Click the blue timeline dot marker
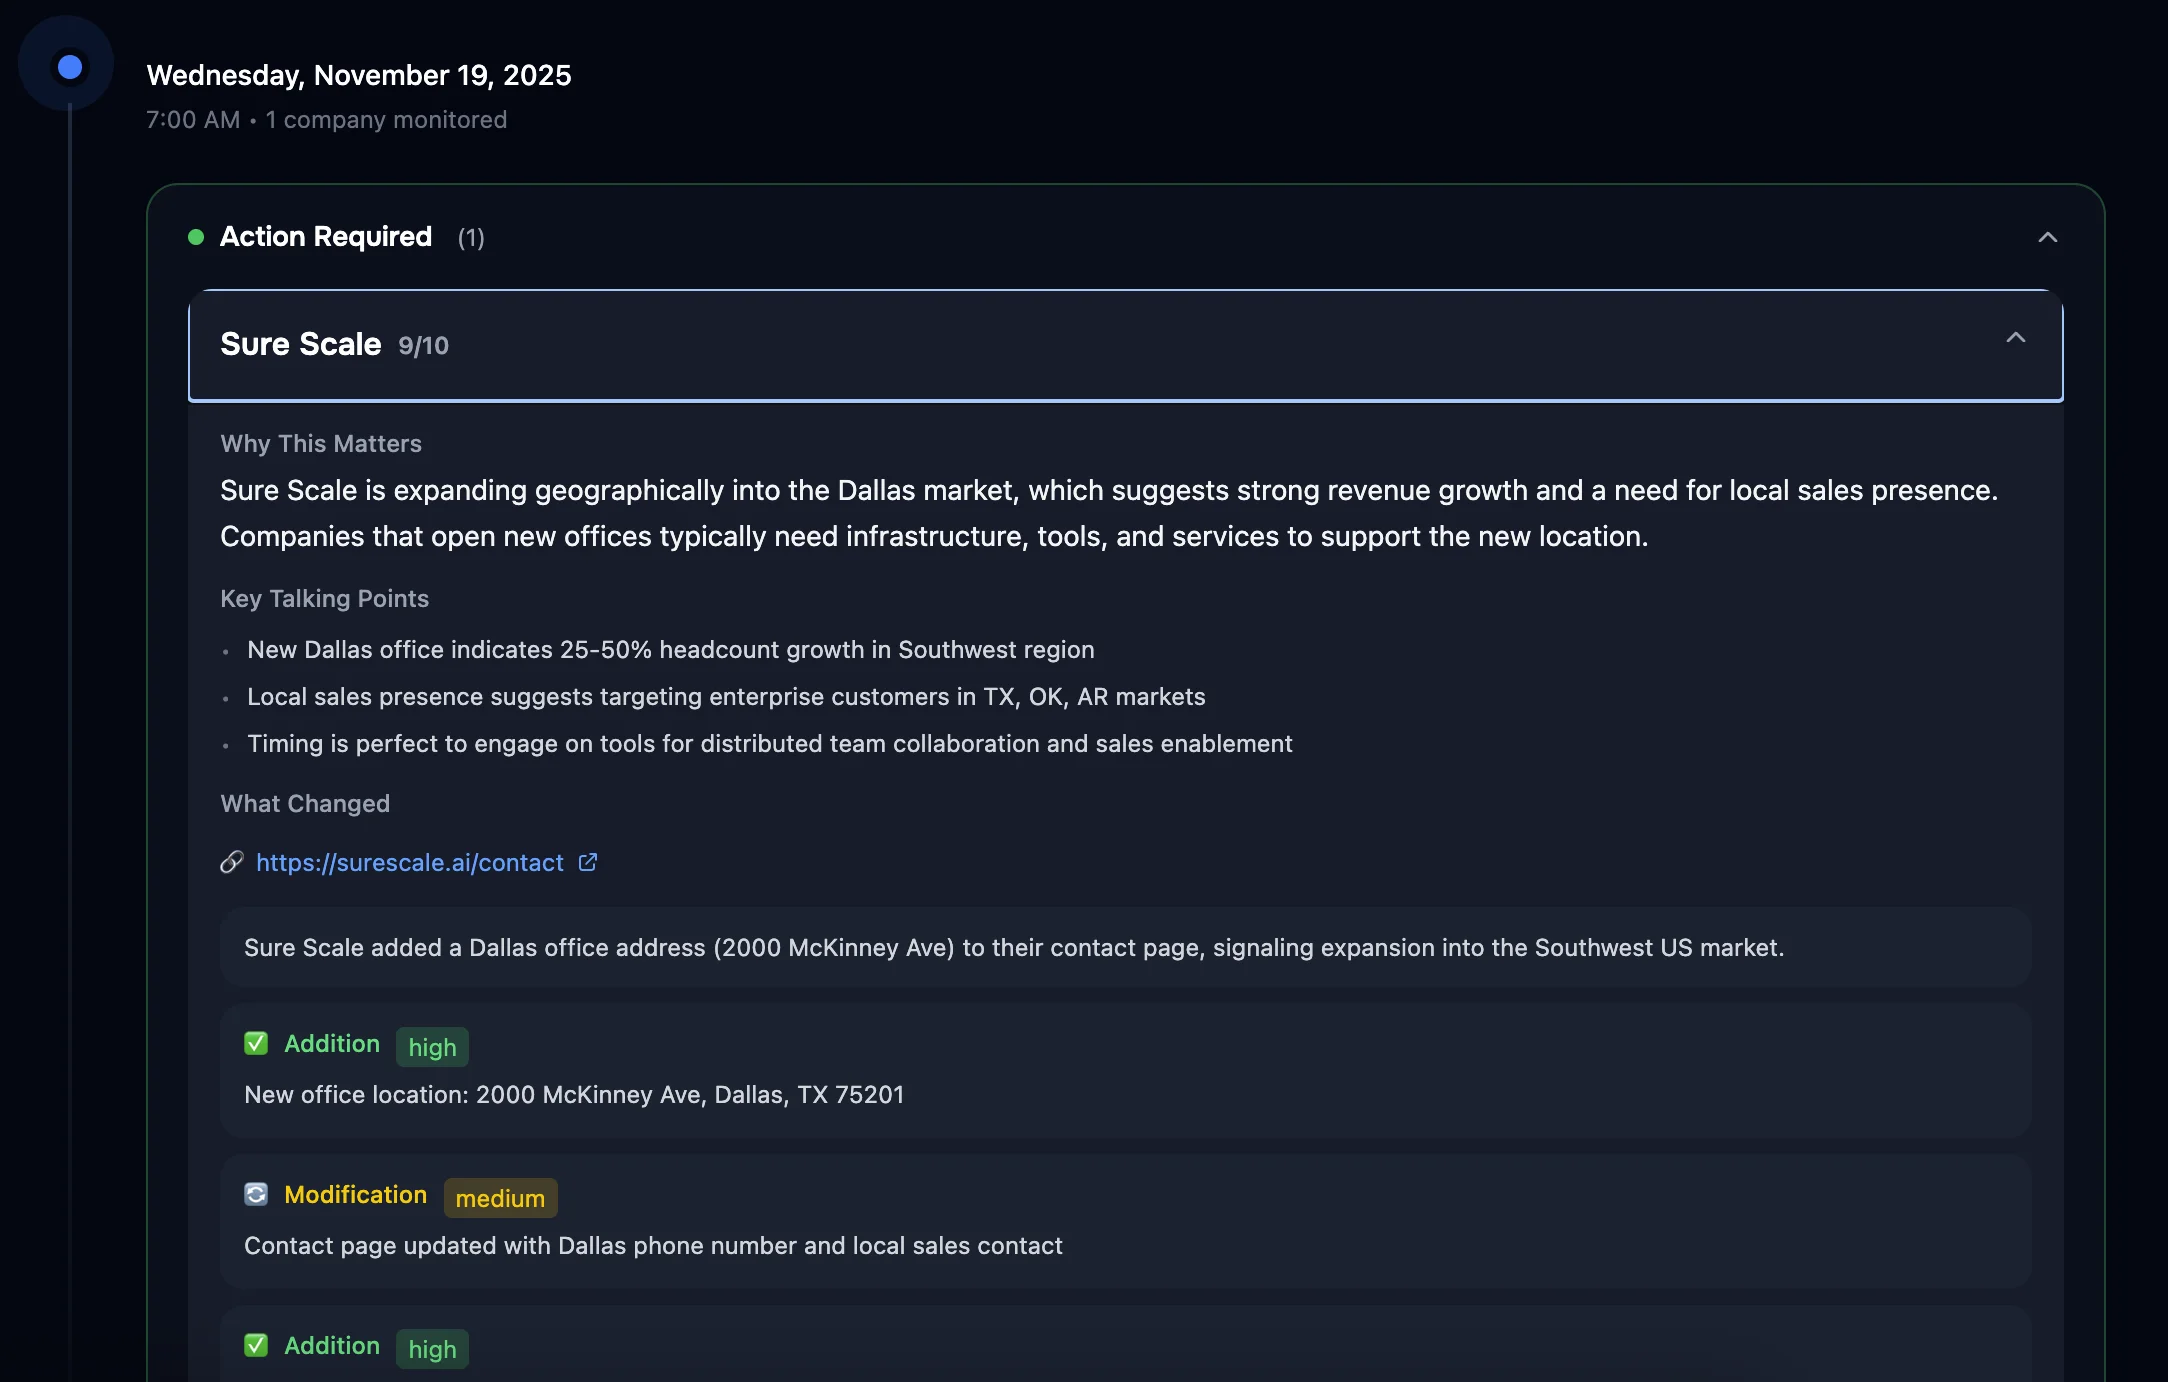2168x1382 pixels. [70, 67]
